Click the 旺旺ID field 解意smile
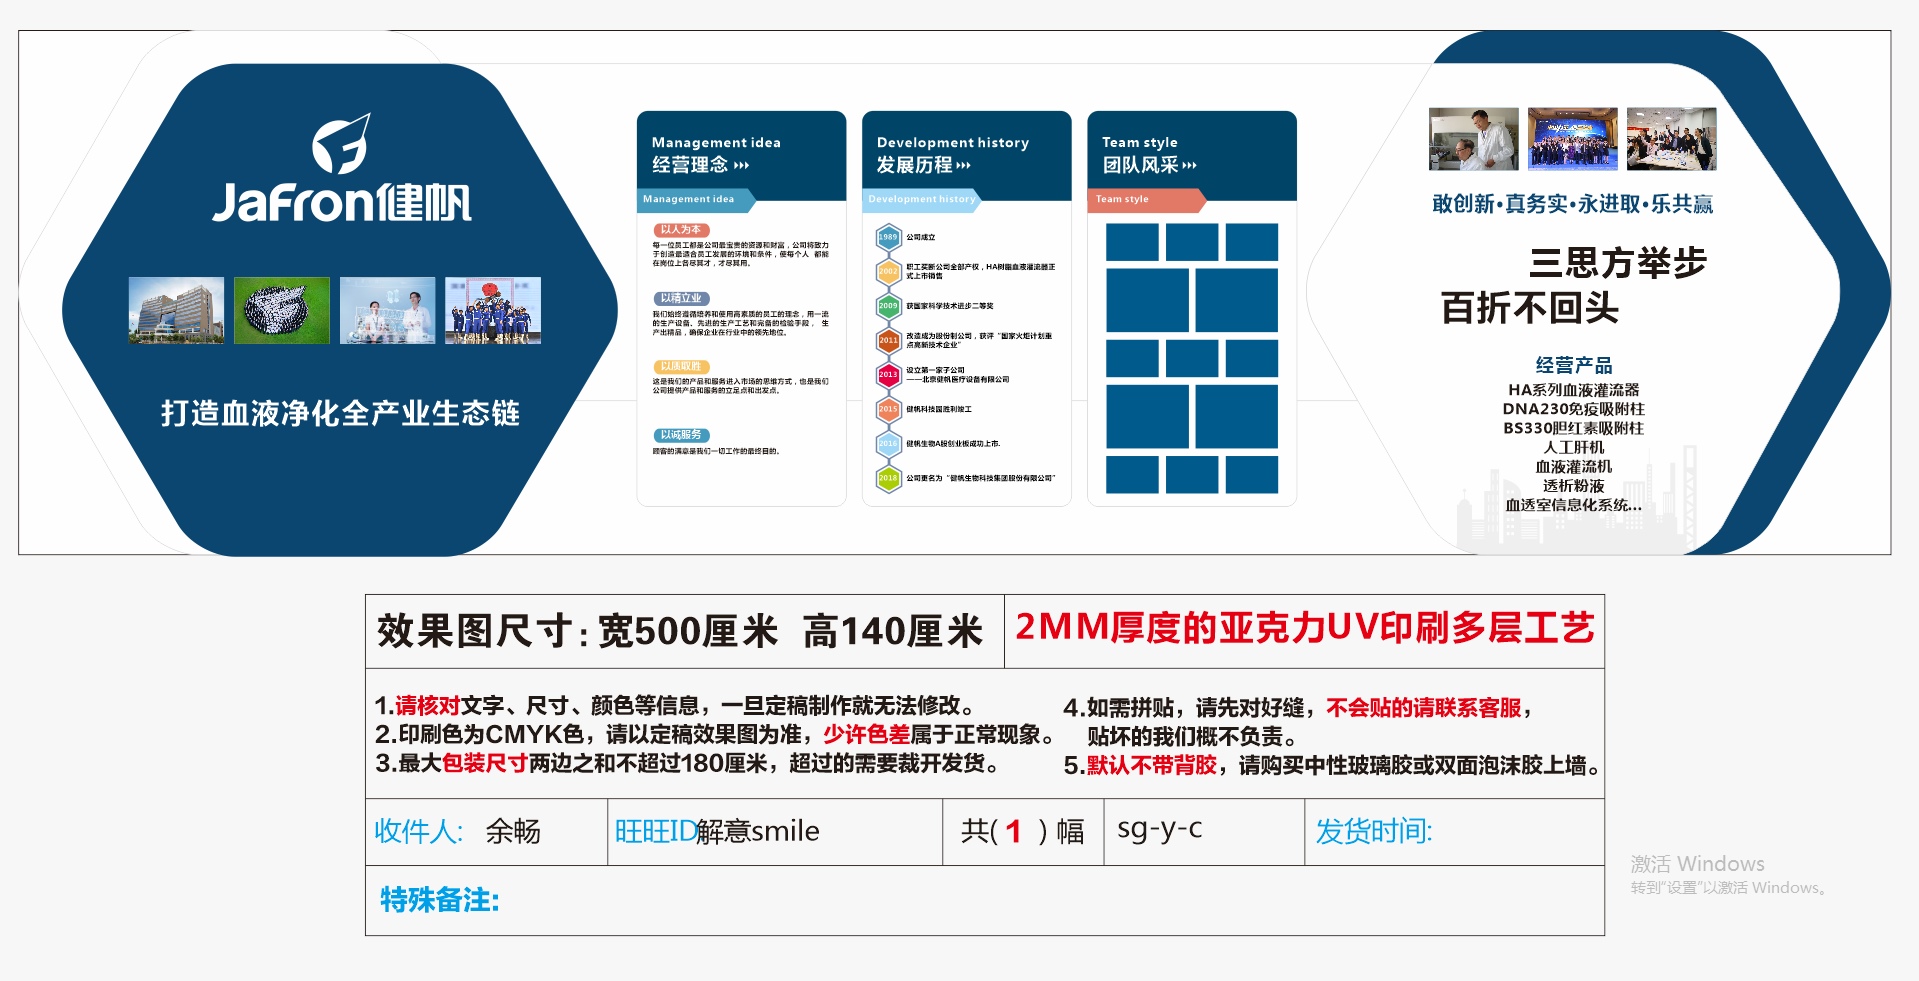Screen dimensions: 1919x981 click(x=758, y=832)
